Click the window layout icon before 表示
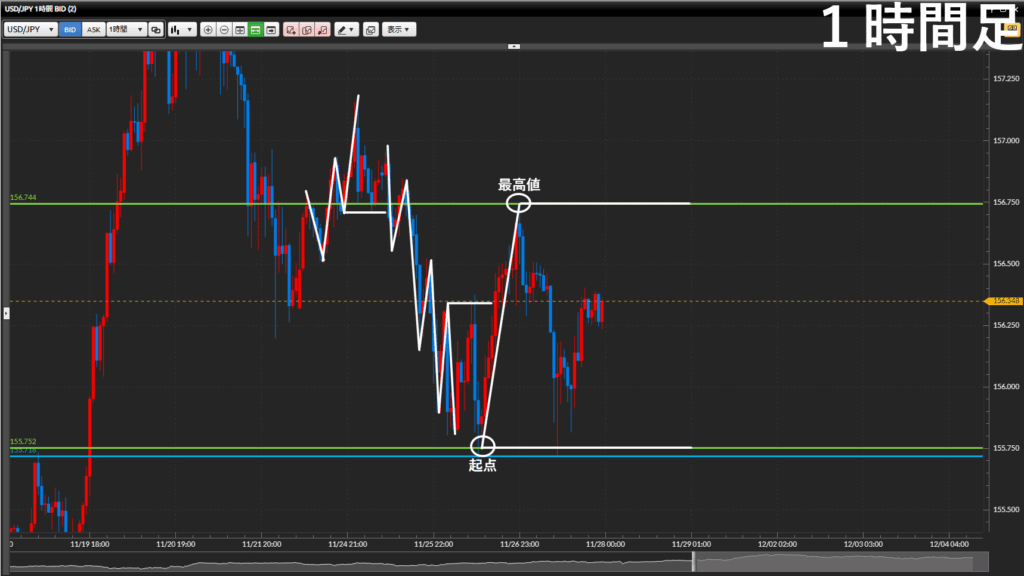Image resolution: width=1024 pixels, height=576 pixels. [x=370, y=30]
